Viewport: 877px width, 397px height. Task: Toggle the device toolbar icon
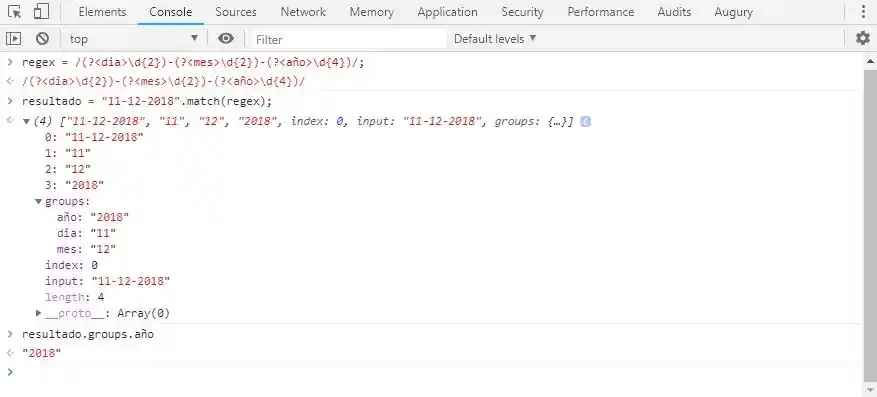(x=41, y=12)
